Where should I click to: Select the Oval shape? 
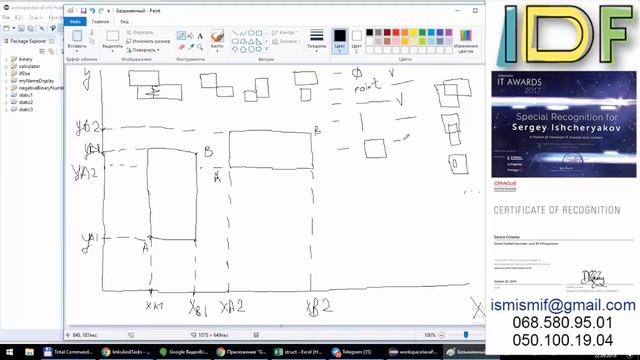coord(251,33)
